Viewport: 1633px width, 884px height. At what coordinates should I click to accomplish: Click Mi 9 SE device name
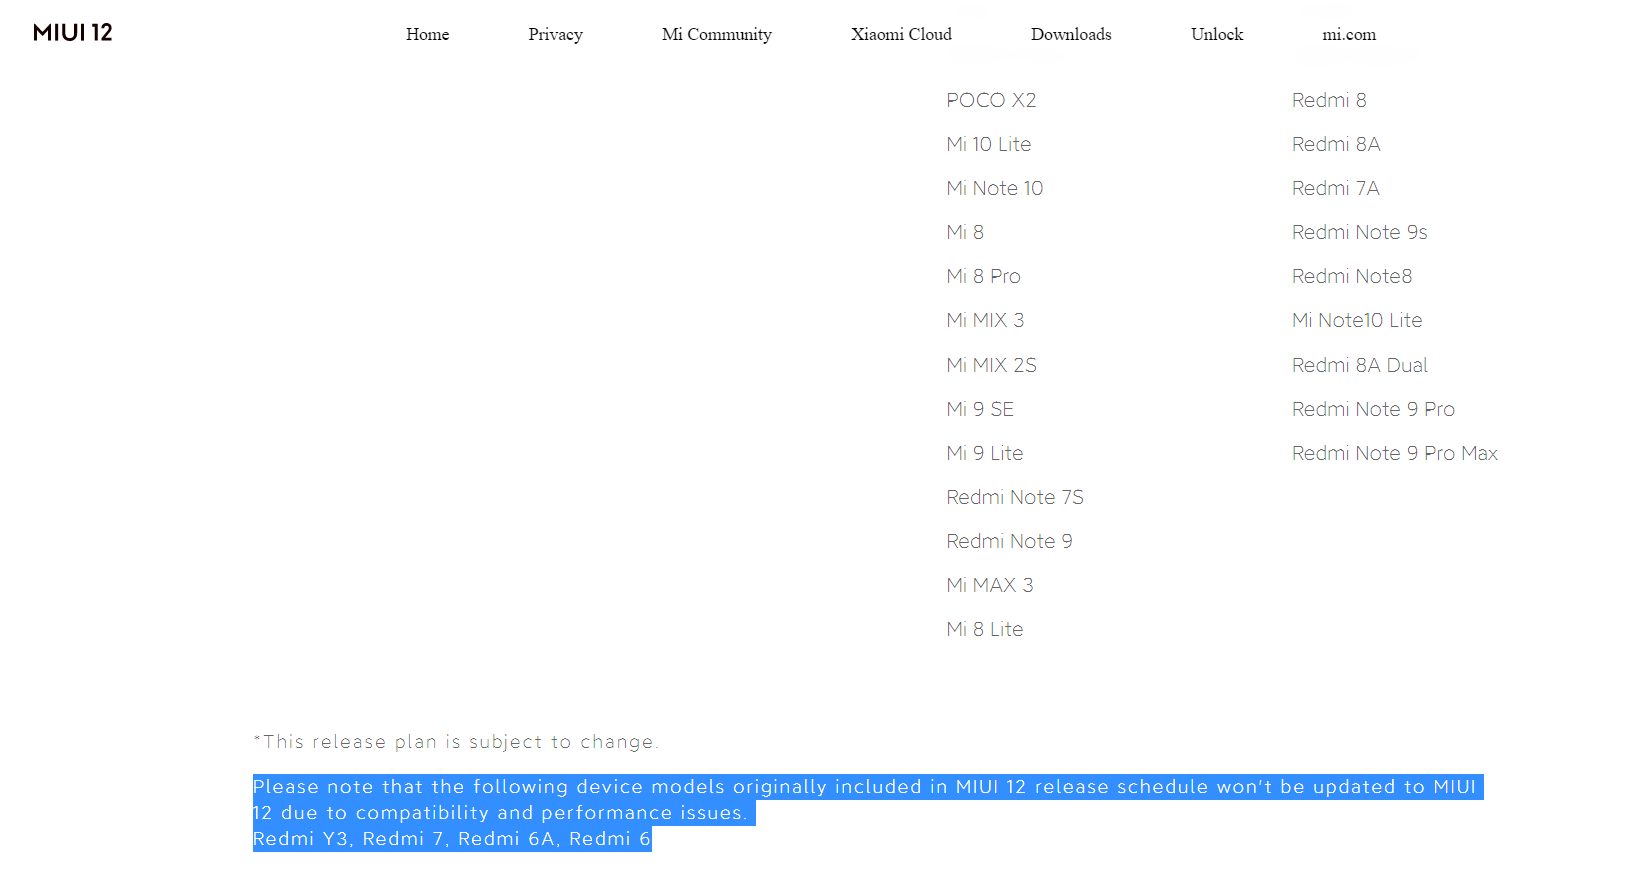[980, 409]
